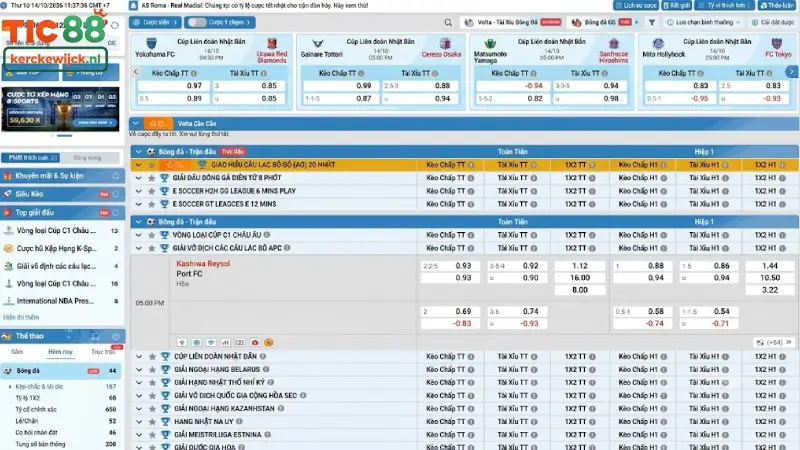Screen dimensions: 800x450
Task: Click info icon next to GIẢI NGOẠI HẠNG KAZAKHSTAN
Action: click(281, 409)
